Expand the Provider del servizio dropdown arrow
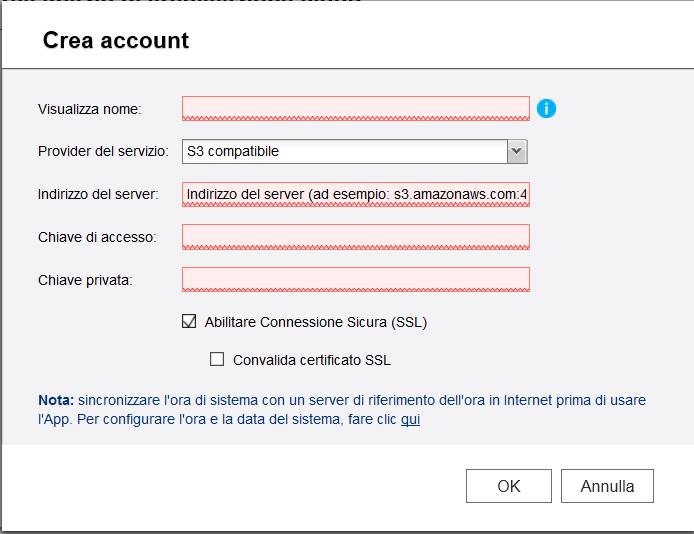This screenshot has width=694, height=534. pos(516,151)
